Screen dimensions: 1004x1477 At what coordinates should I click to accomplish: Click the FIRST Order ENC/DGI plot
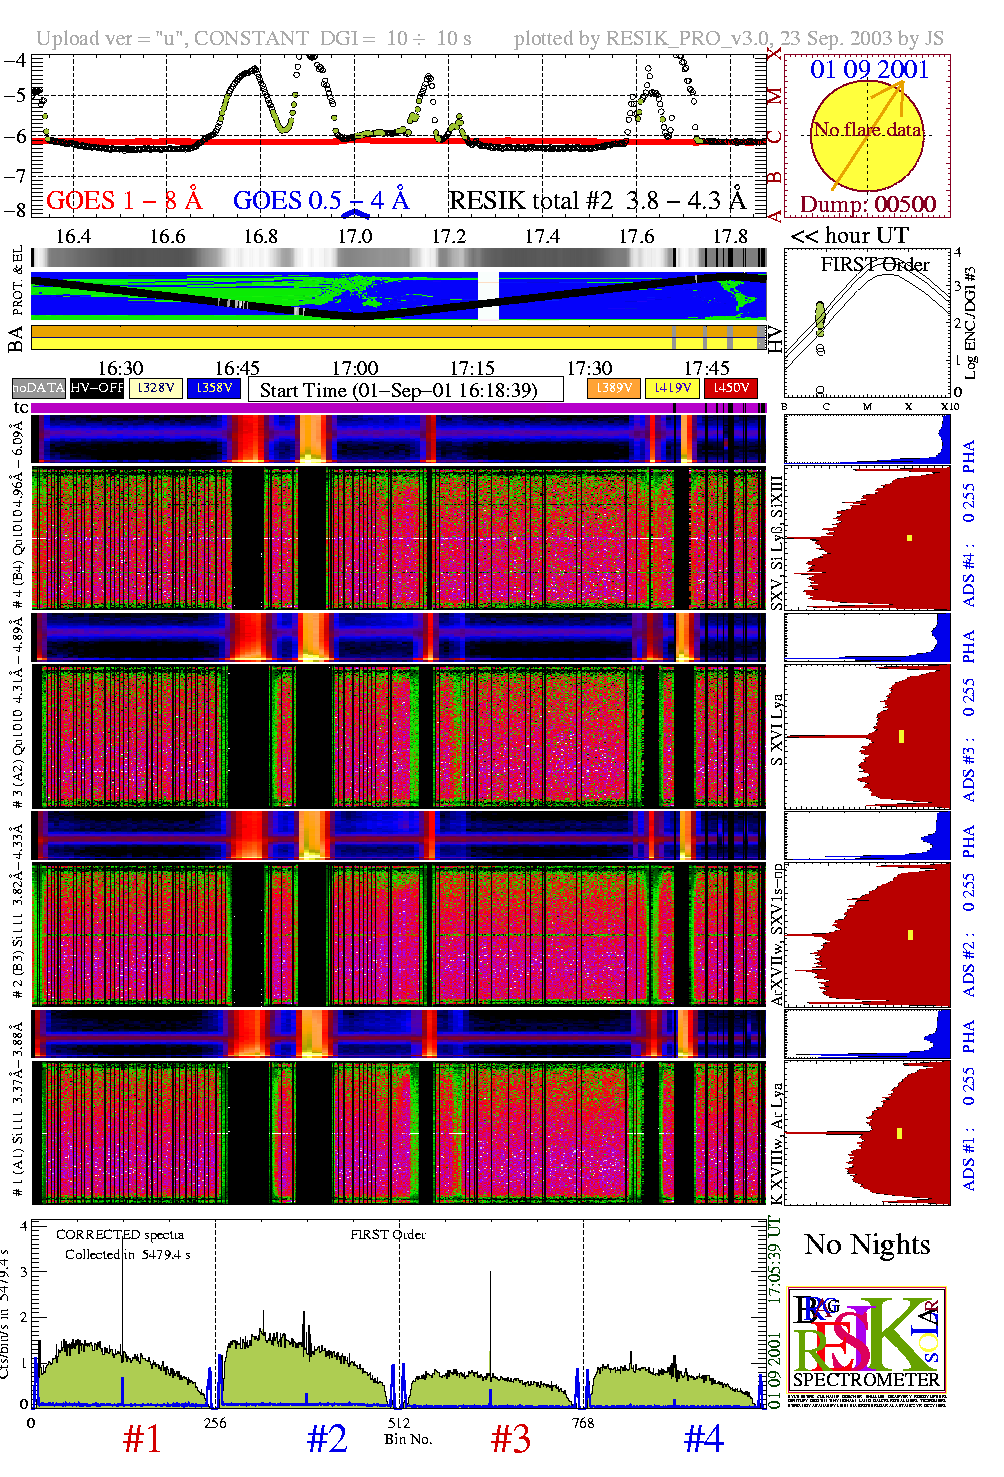coord(867,324)
